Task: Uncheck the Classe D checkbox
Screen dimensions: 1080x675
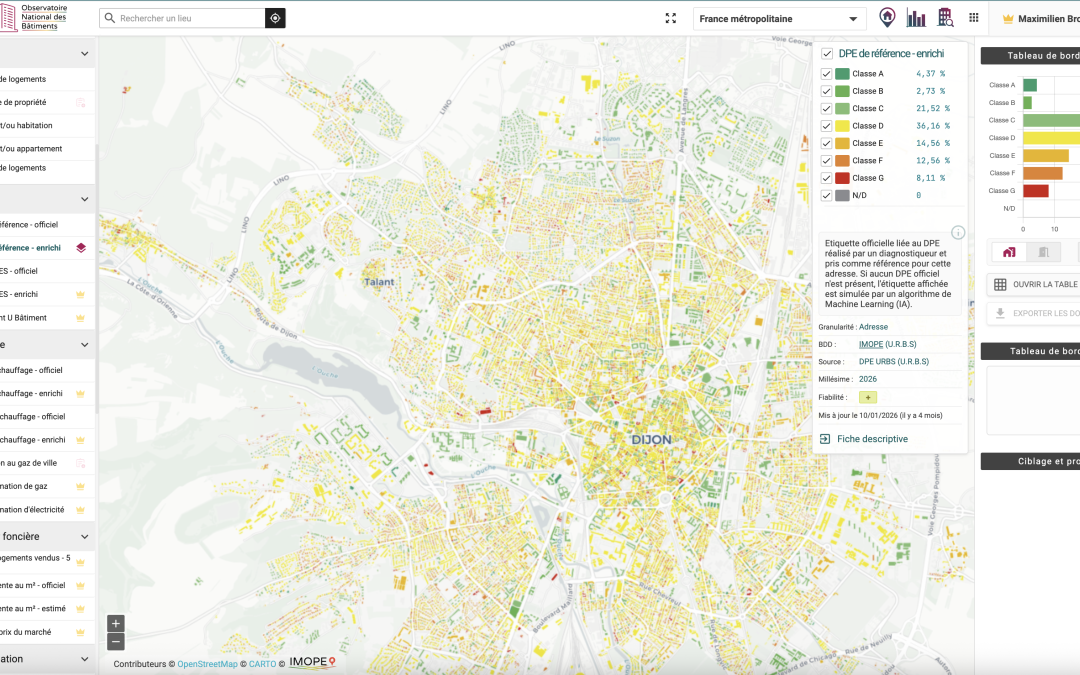Action: point(827,126)
